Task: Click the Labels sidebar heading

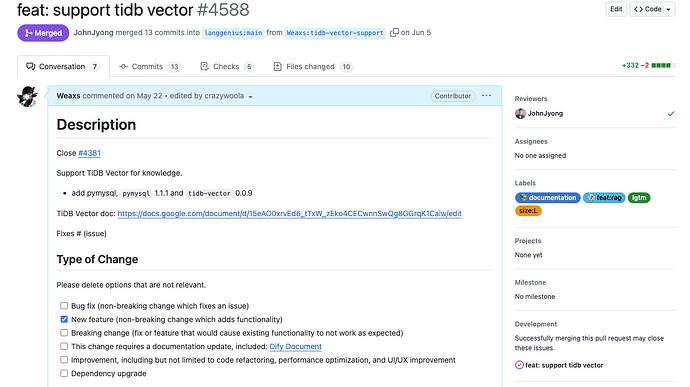Action: click(525, 183)
